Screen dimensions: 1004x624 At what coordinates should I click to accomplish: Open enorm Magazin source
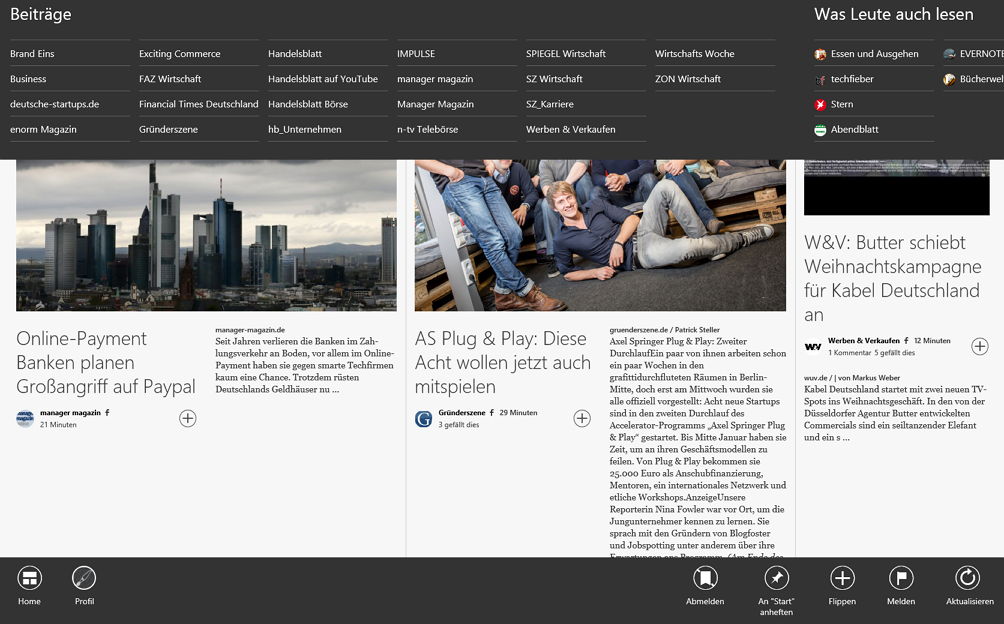coord(43,129)
